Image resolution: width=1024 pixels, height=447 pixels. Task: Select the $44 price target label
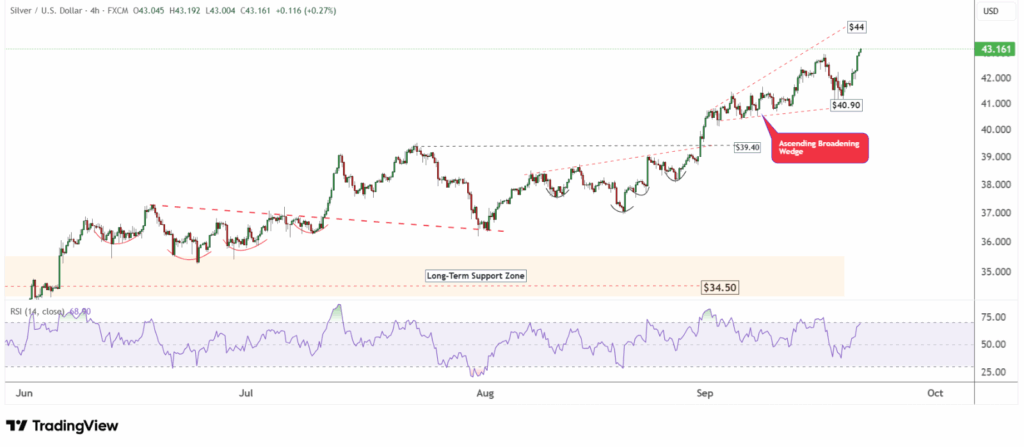pyautogui.click(x=856, y=26)
